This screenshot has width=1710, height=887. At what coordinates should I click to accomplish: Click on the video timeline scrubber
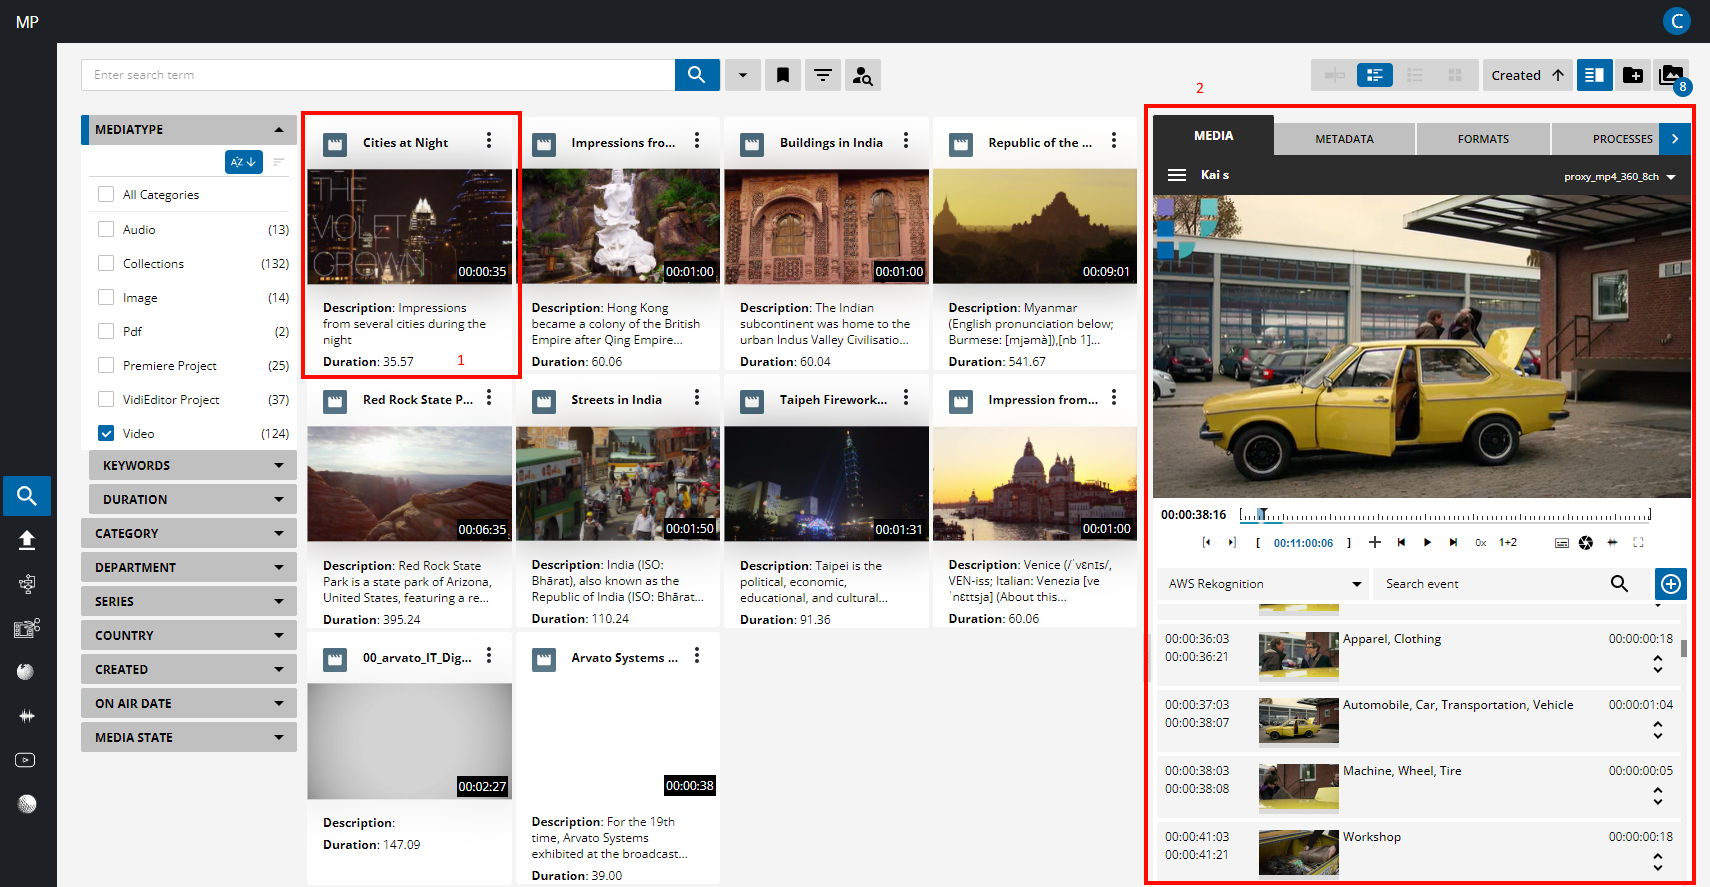1445,516
